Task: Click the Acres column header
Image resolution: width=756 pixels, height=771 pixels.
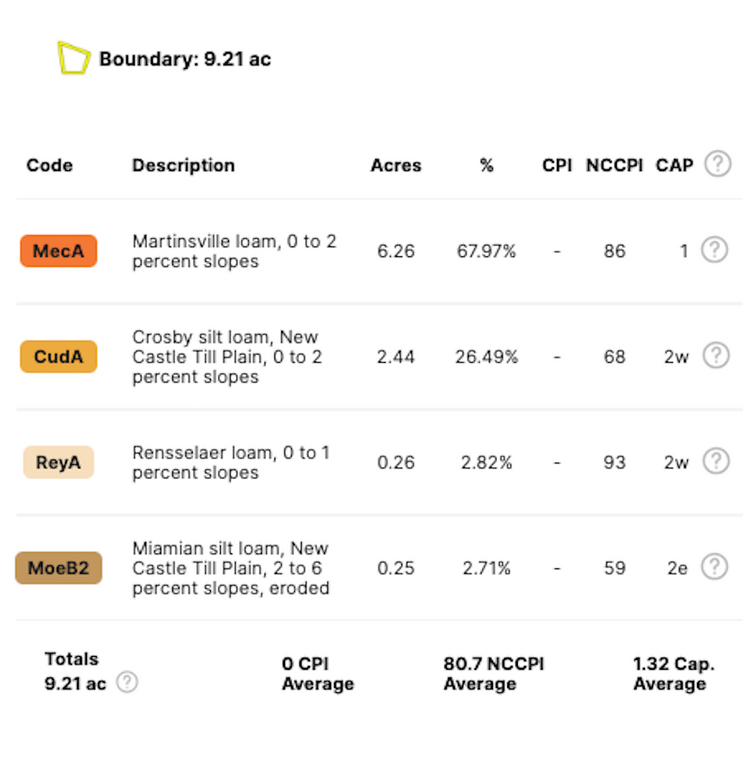Action: pyautogui.click(x=396, y=166)
